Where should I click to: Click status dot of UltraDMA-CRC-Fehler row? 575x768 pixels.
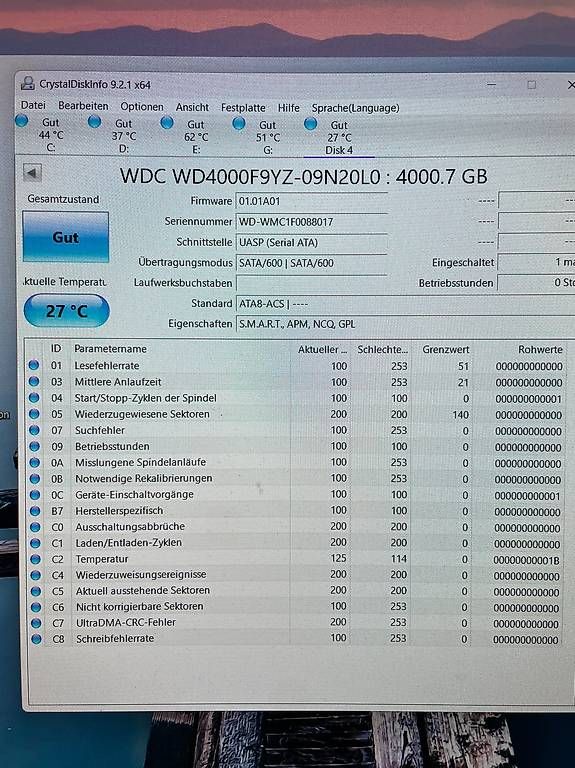[x=36, y=623]
